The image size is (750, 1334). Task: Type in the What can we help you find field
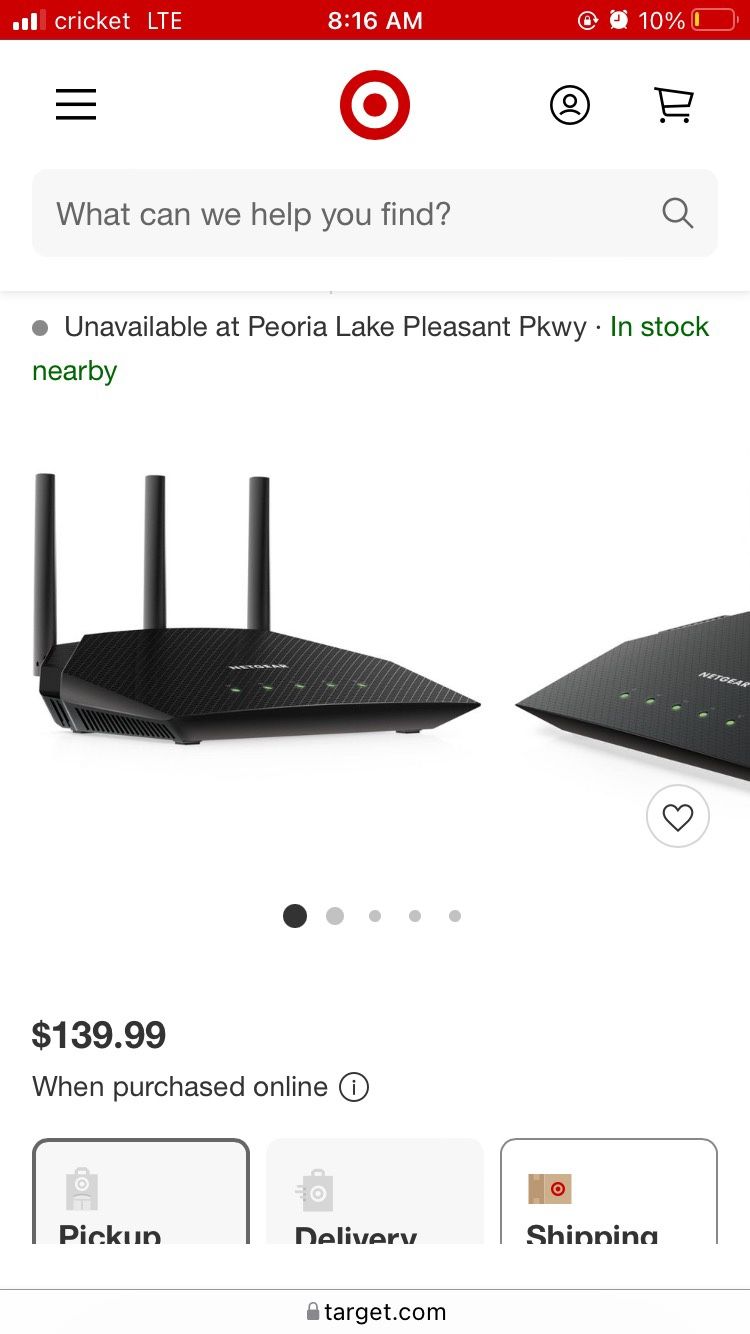tap(340, 213)
